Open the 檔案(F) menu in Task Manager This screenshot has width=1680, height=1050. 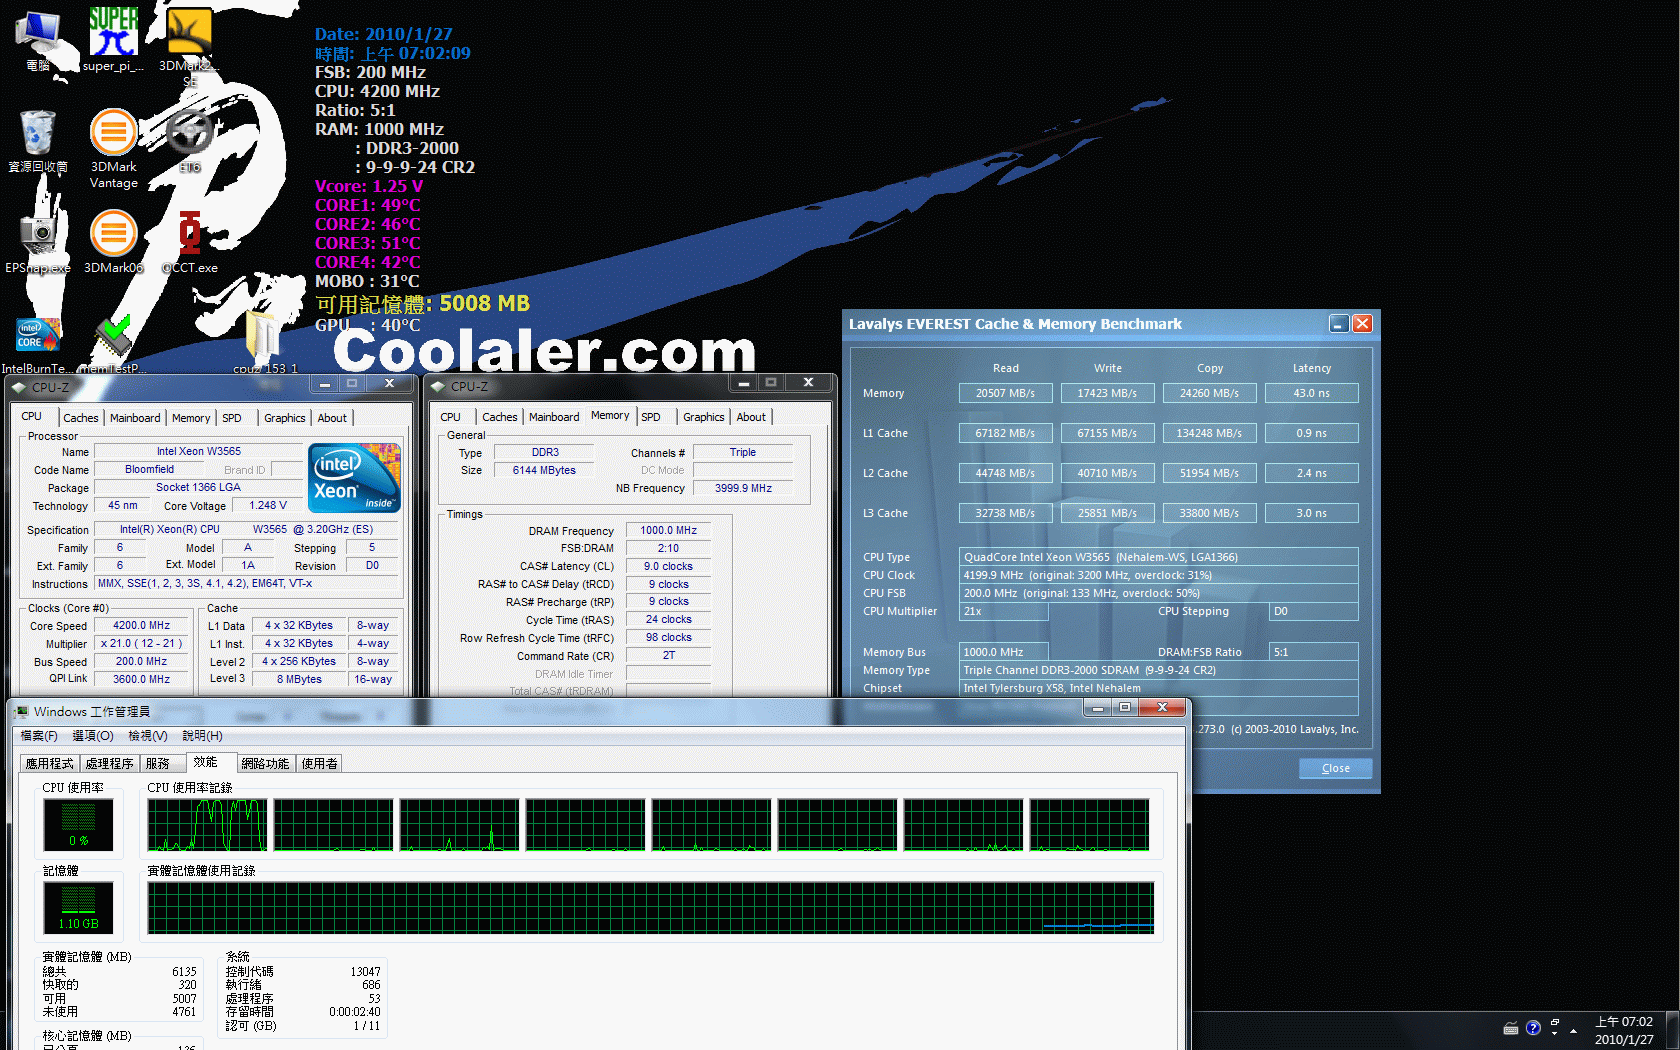pyautogui.click(x=39, y=736)
